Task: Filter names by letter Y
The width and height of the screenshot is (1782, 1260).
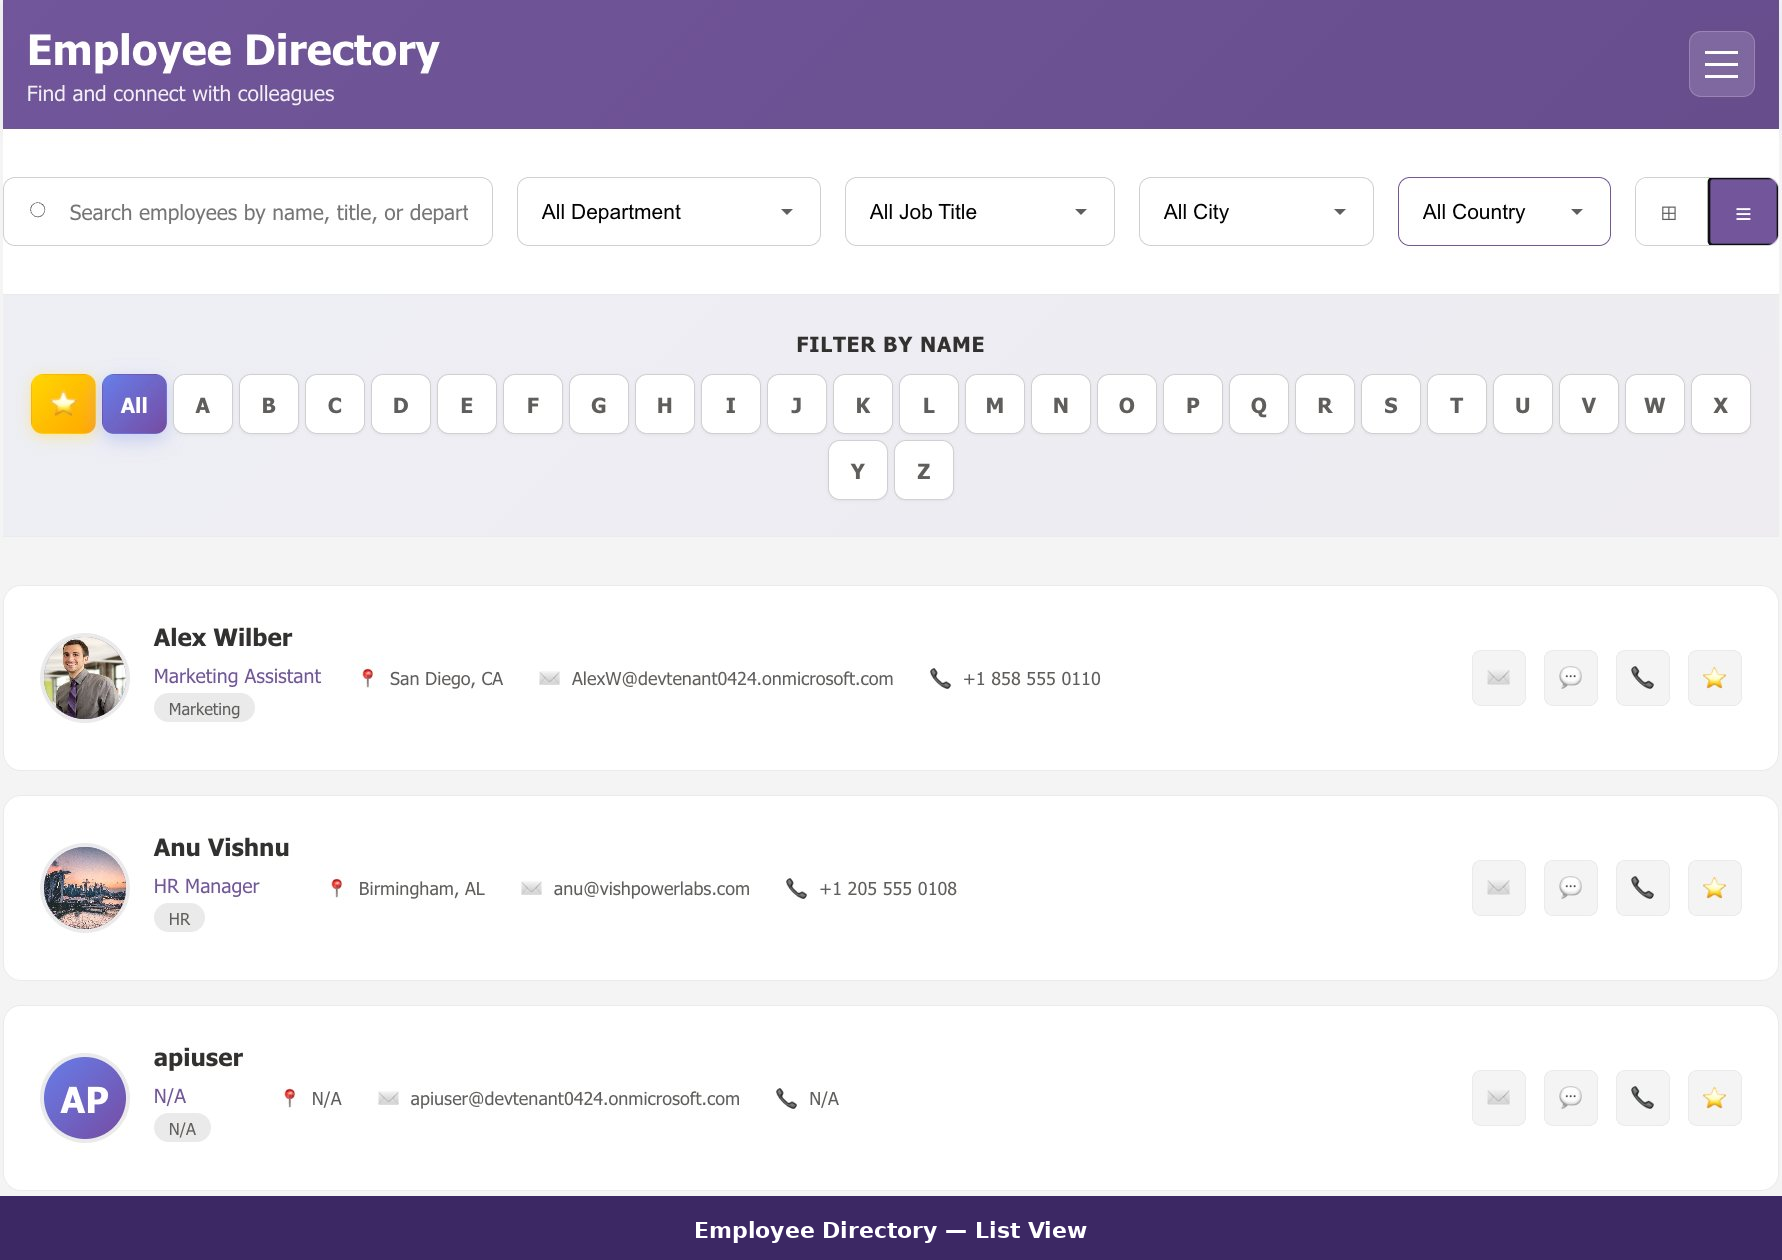Action: point(858,470)
